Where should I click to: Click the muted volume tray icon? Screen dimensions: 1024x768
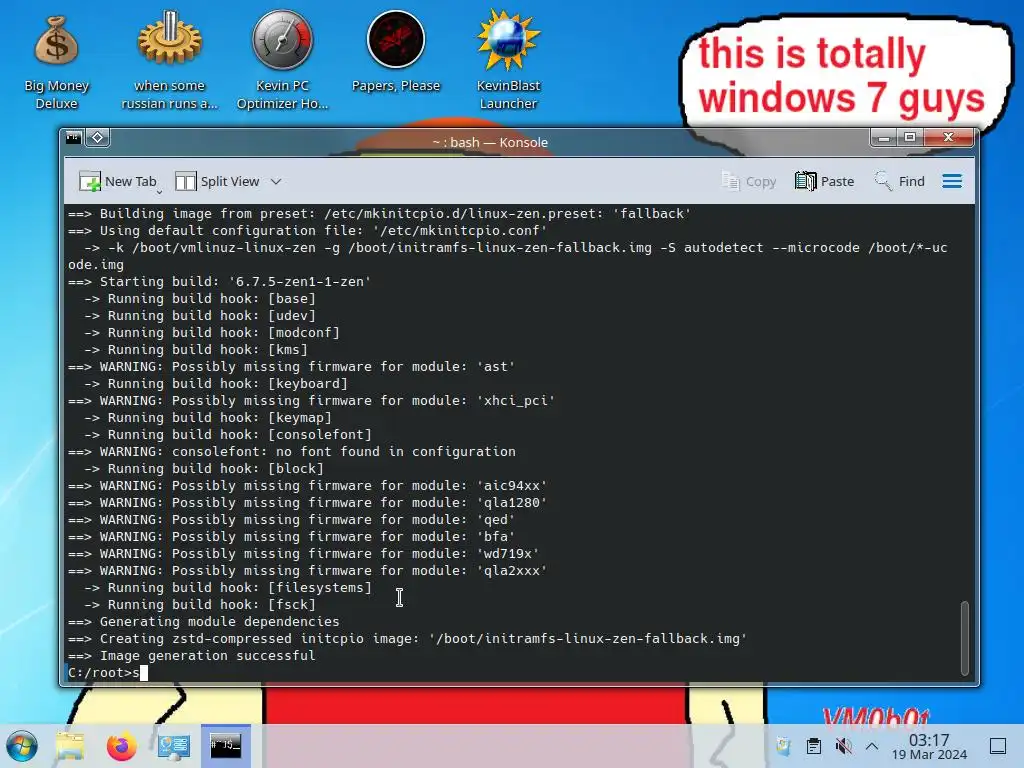[843, 746]
